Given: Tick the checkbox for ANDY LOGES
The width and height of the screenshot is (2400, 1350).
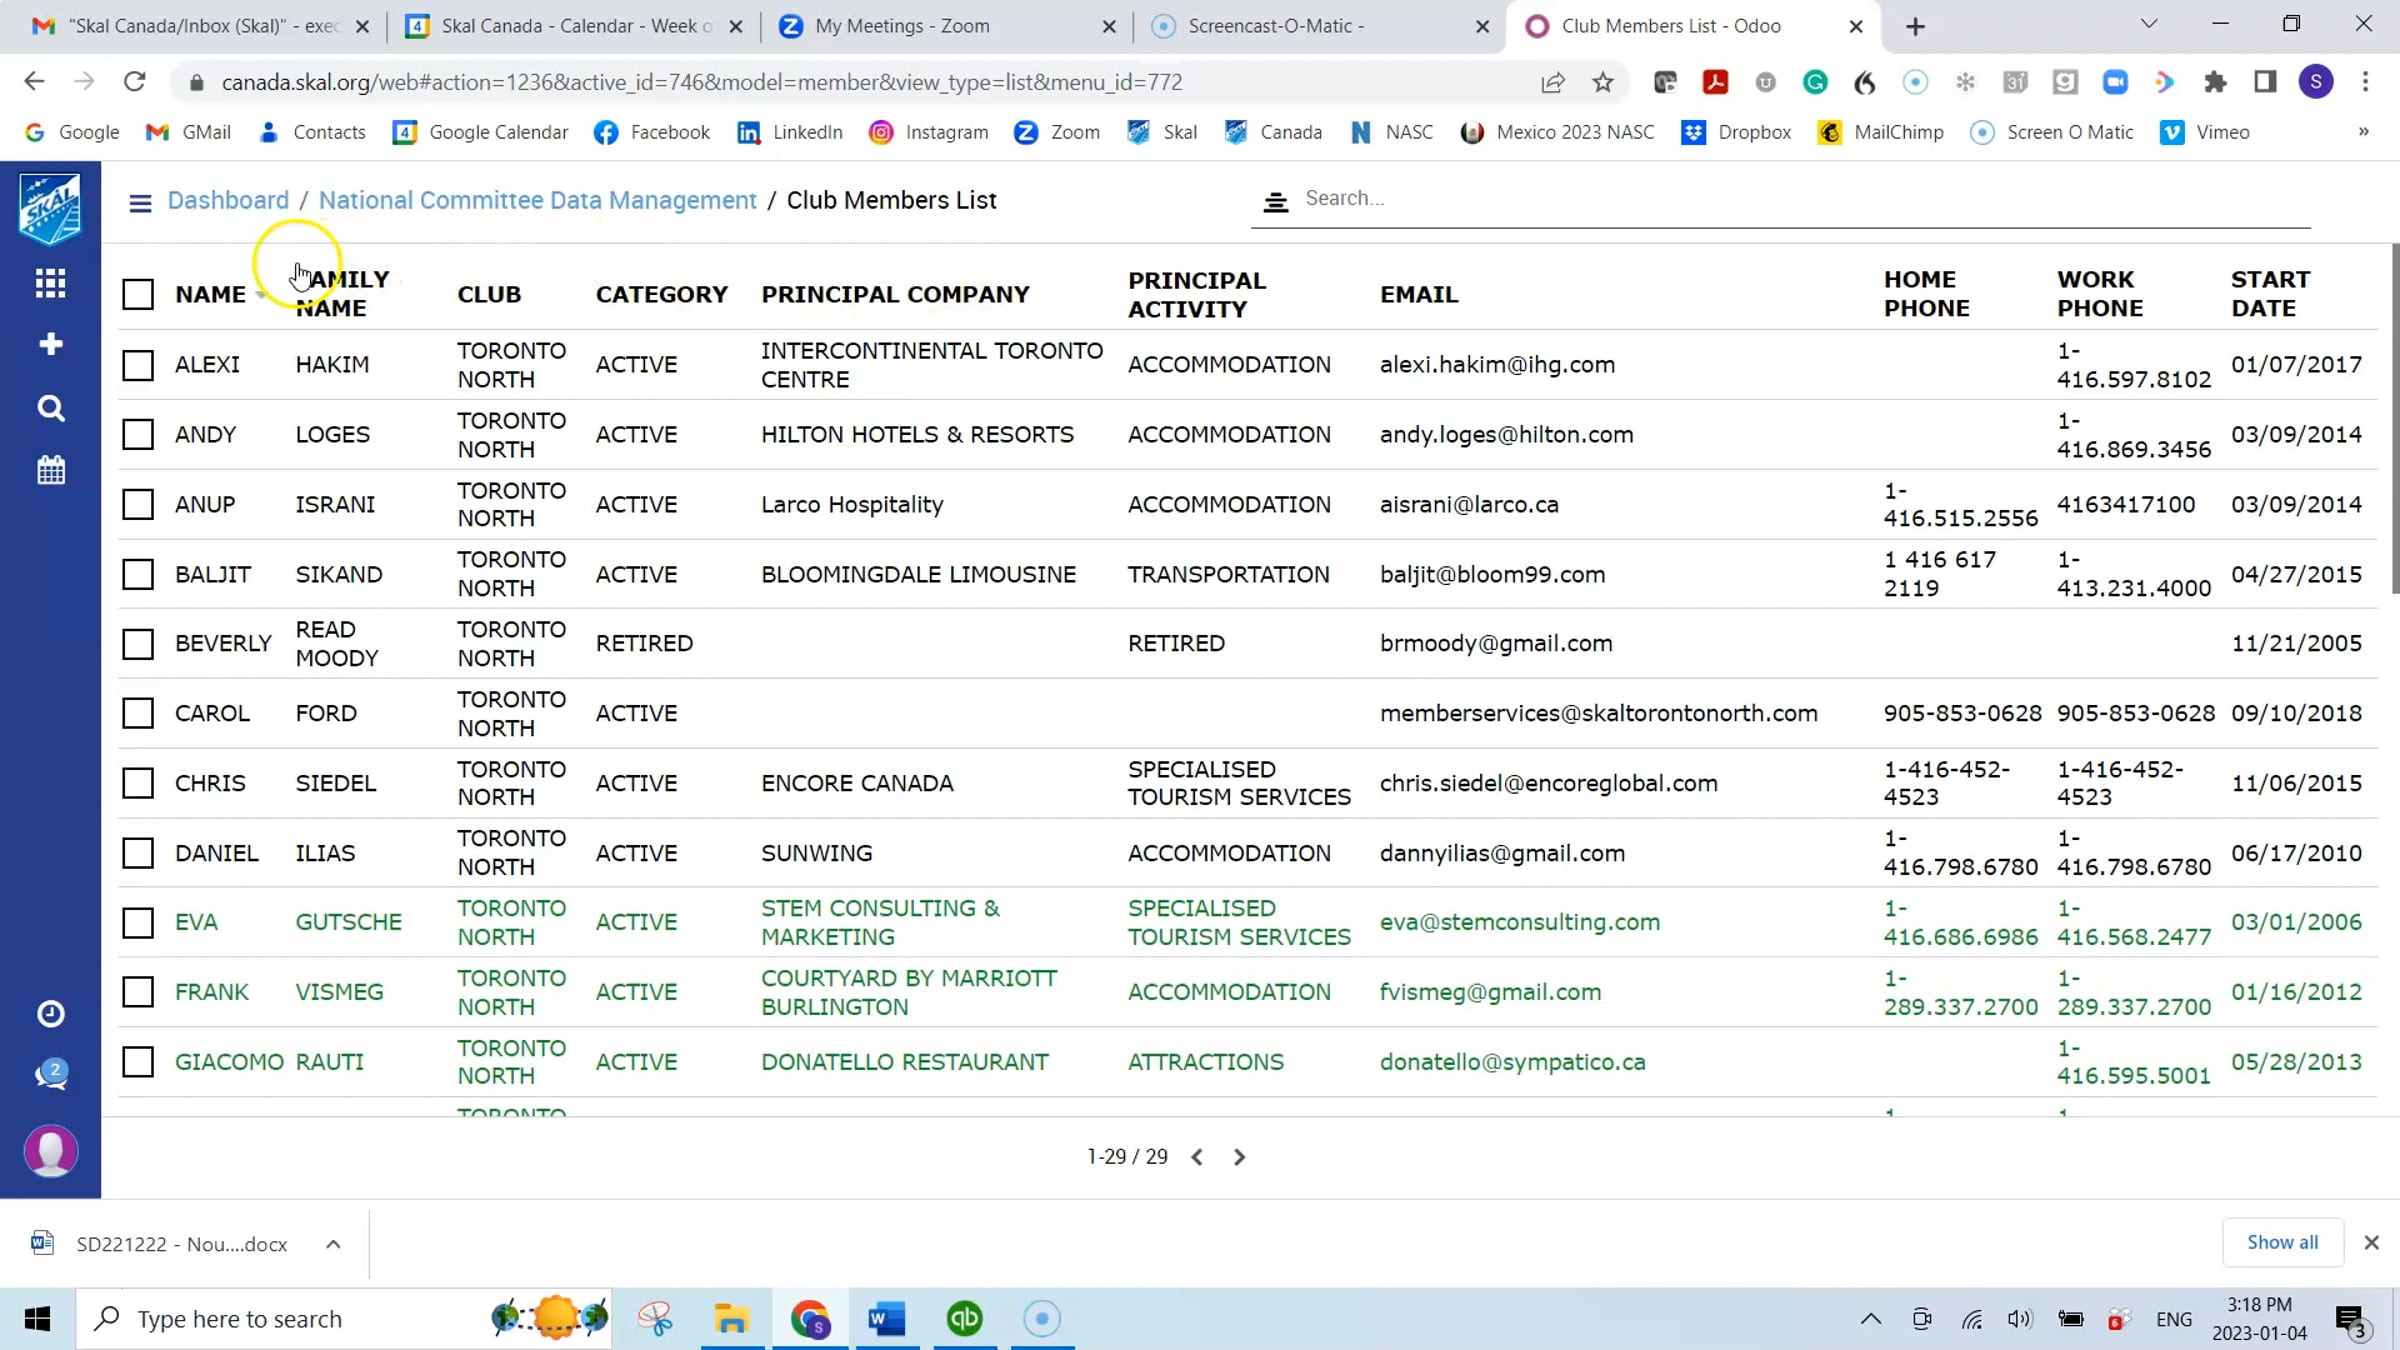Looking at the screenshot, I should [138, 434].
